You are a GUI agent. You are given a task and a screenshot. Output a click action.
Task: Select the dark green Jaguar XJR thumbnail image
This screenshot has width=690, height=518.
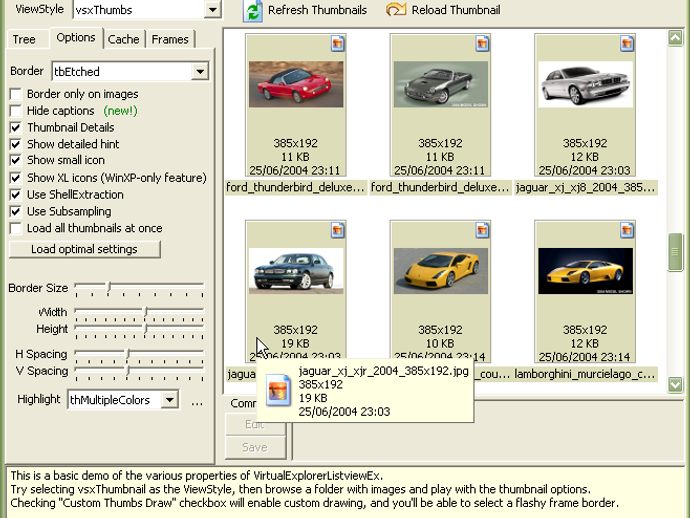(x=296, y=271)
